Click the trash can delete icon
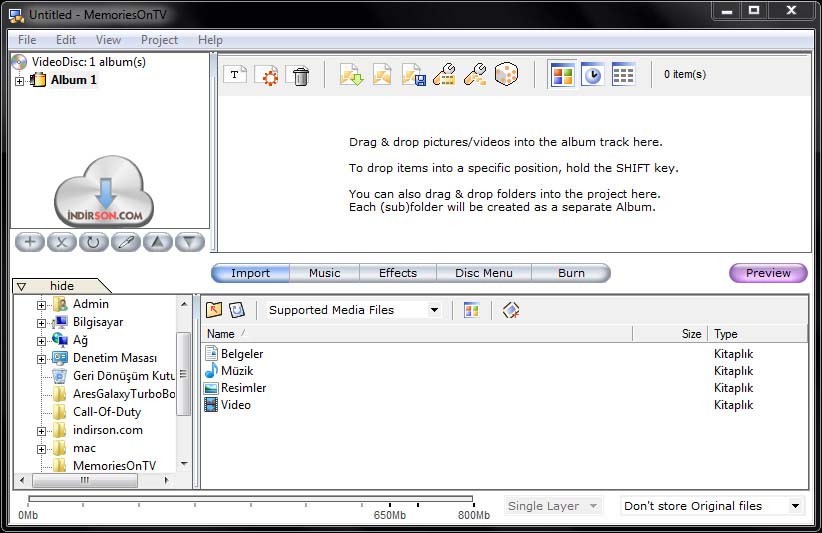 (x=299, y=75)
